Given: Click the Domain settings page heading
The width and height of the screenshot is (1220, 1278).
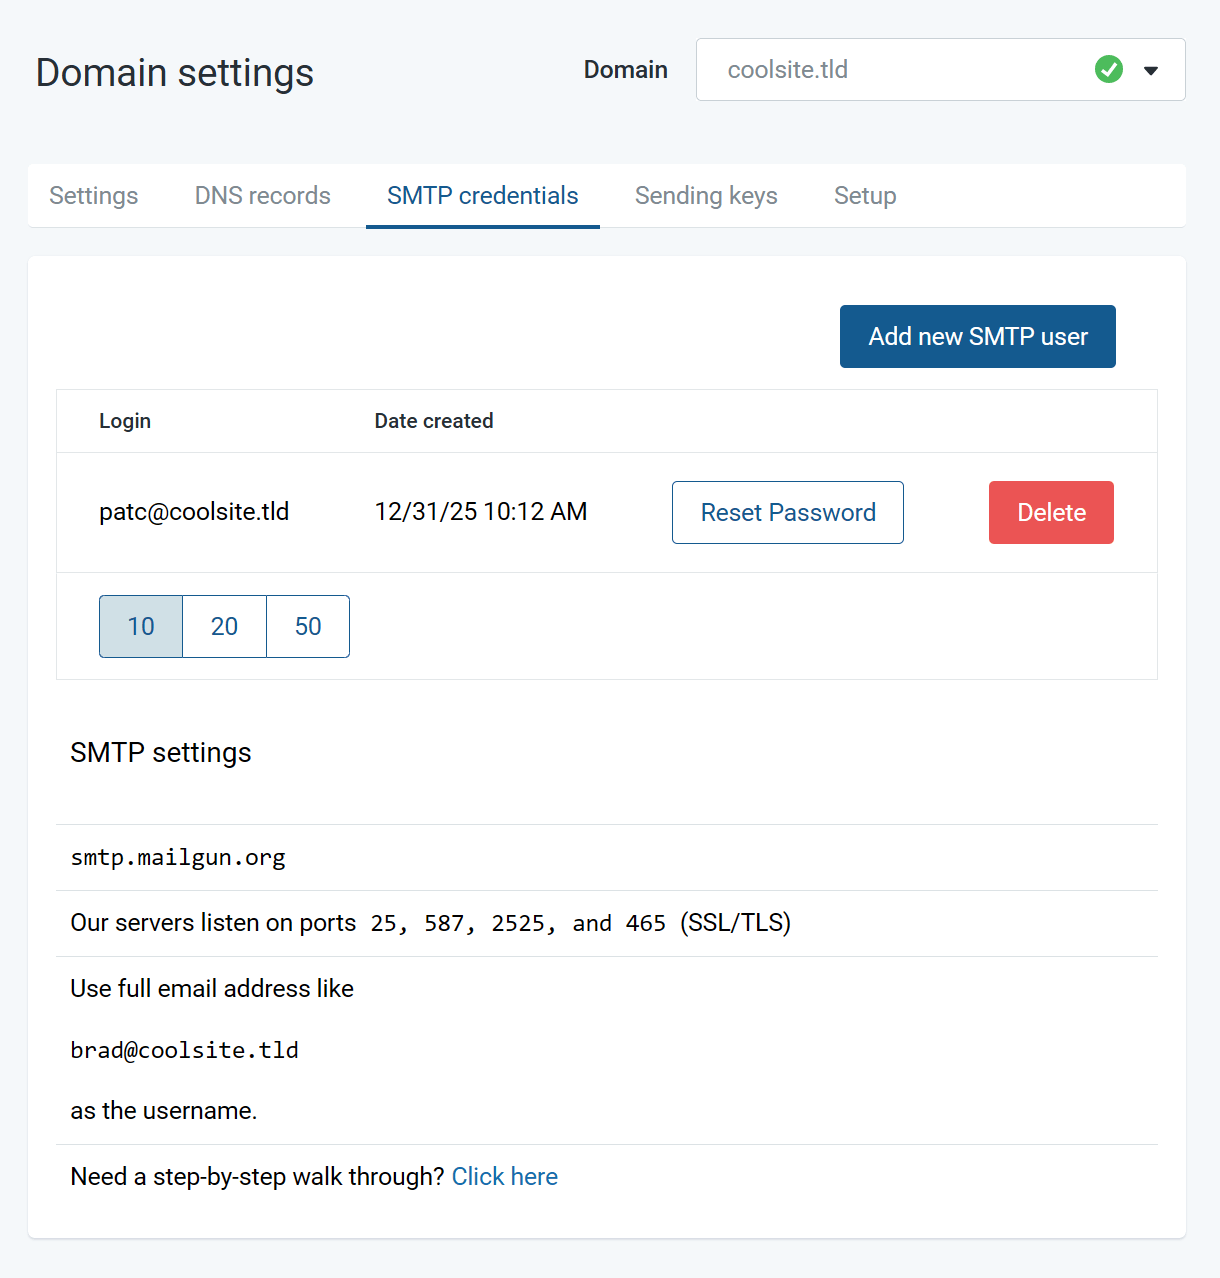Looking at the screenshot, I should pos(174,72).
